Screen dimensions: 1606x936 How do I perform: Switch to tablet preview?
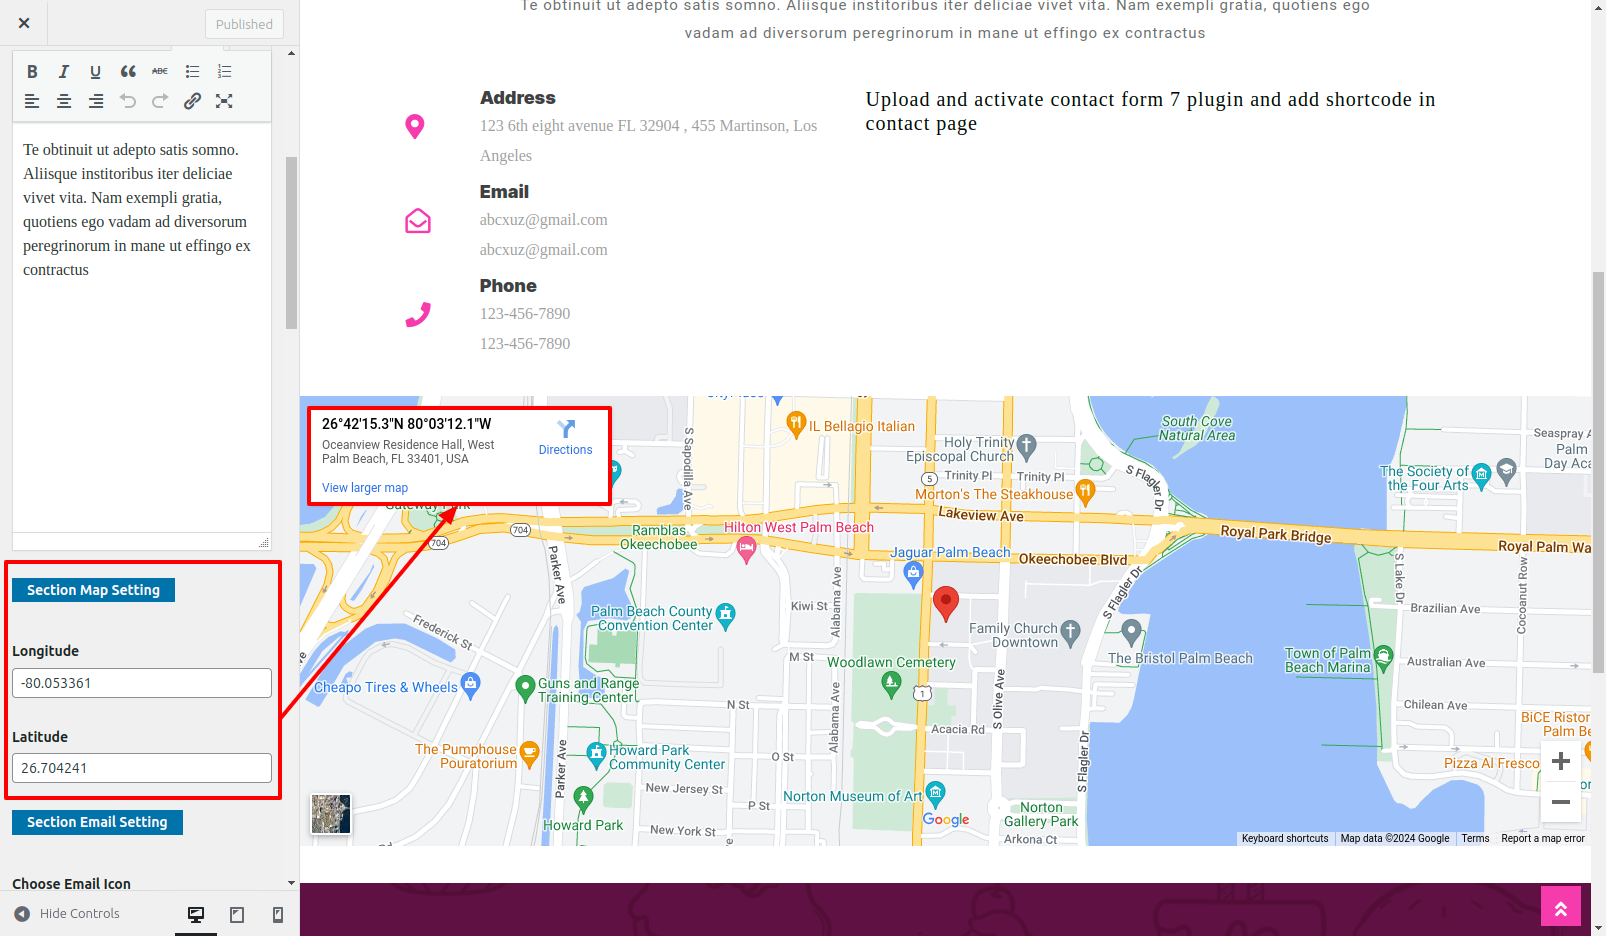pyautogui.click(x=237, y=914)
